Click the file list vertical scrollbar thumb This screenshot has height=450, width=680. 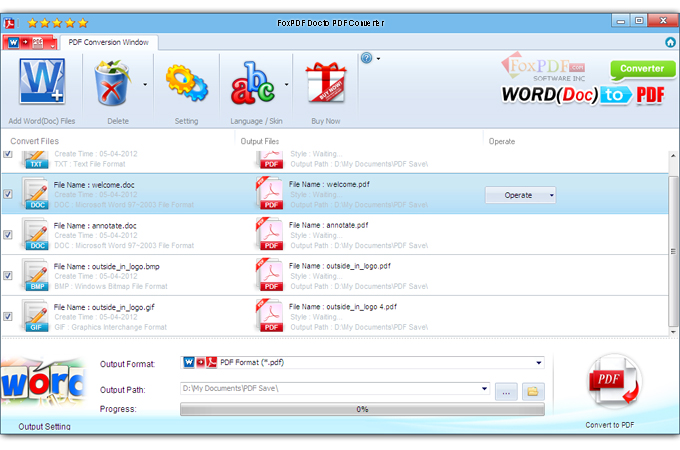673,251
